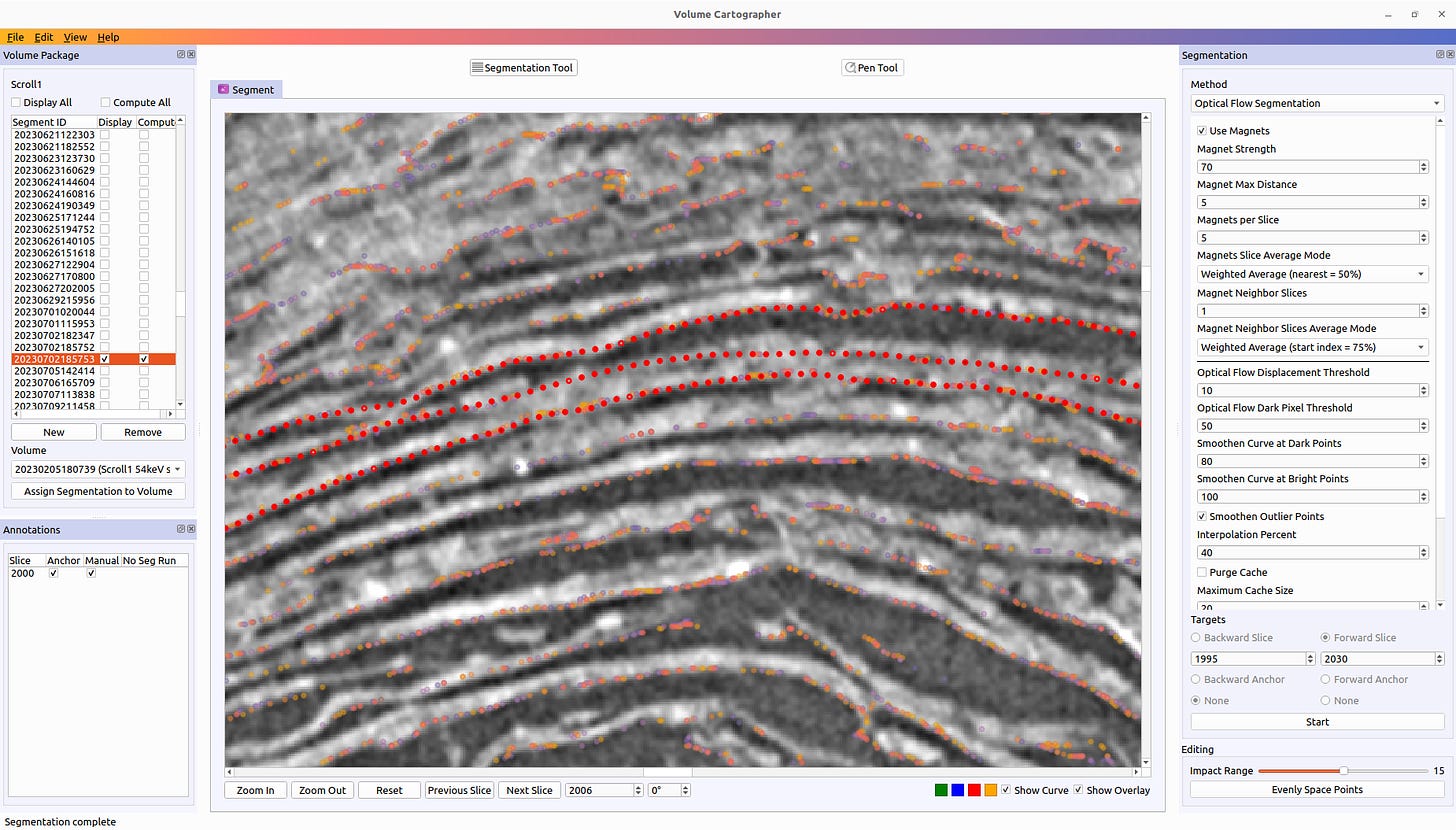Click Assign Segmentation to Volume
Image resolution: width=1456 pixels, height=830 pixels.
98,491
